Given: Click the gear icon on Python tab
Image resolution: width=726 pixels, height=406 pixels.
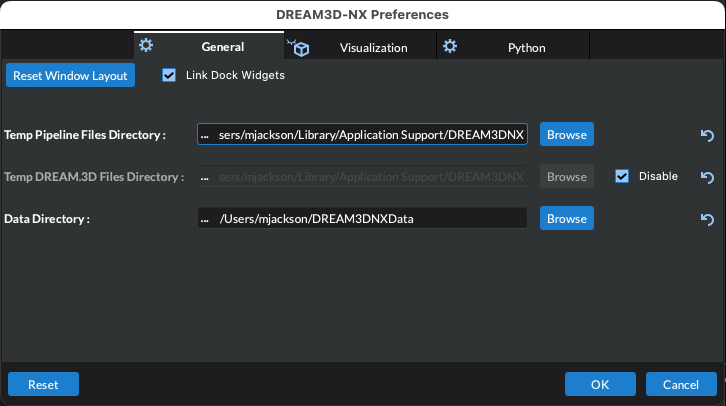Looking at the screenshot, I should (450, 46).
